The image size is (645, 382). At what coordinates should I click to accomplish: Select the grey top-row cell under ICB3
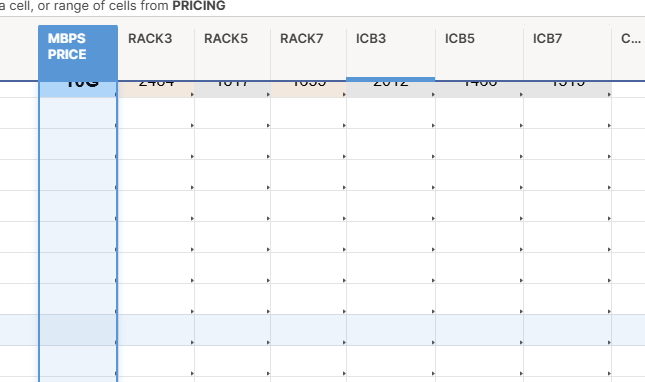click(x=391, y=89)
